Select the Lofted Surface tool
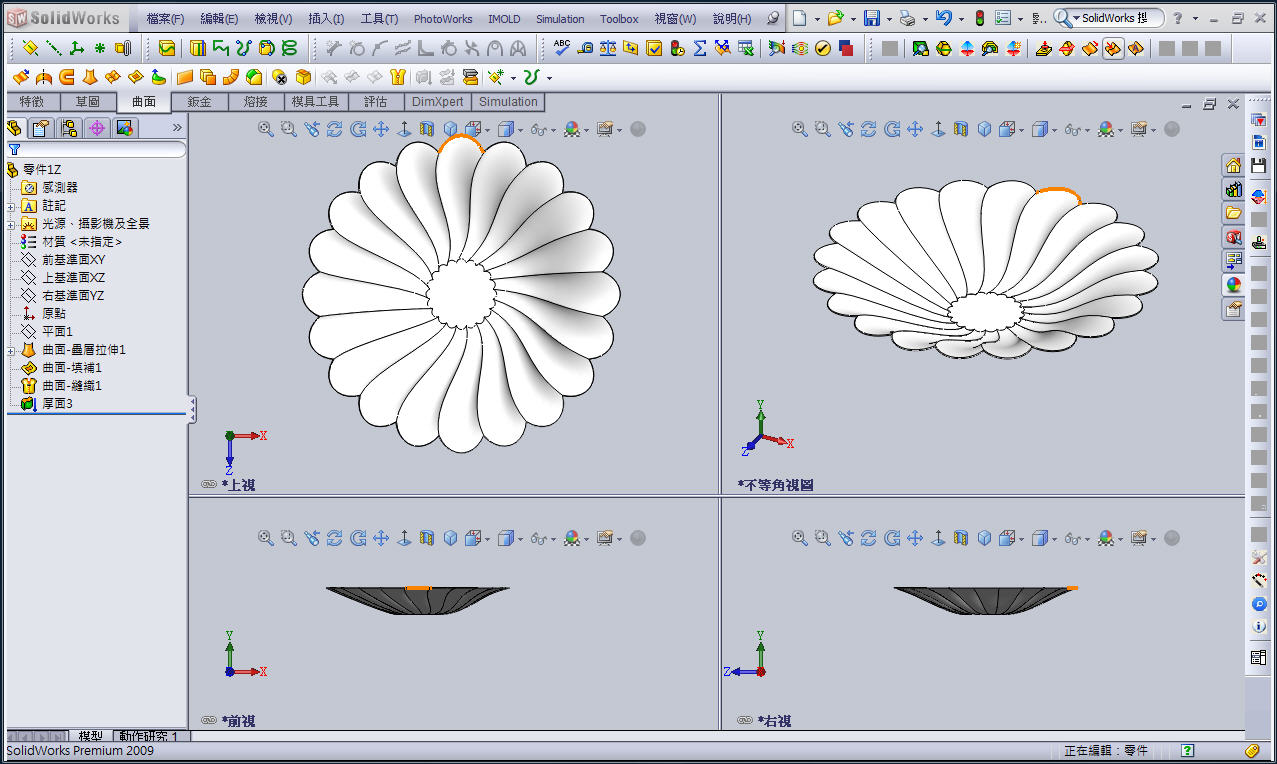This screenshot has width=1277, height=764. 89,77
